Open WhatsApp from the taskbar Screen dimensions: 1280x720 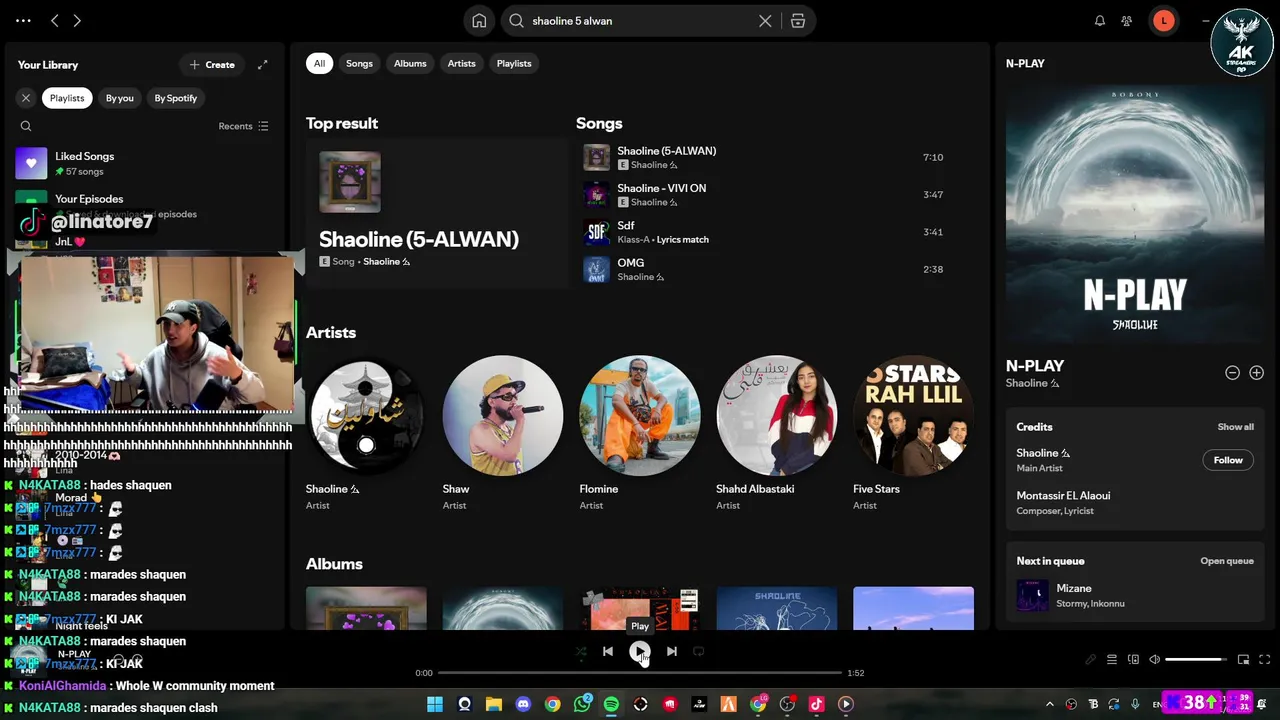point(582,704)
